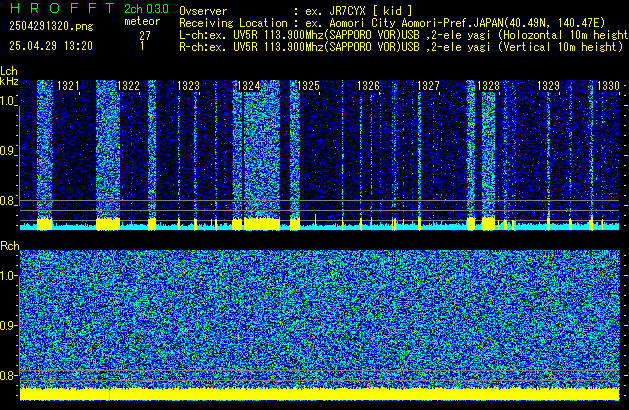Click the meteor count value 27

click(145, 36)
